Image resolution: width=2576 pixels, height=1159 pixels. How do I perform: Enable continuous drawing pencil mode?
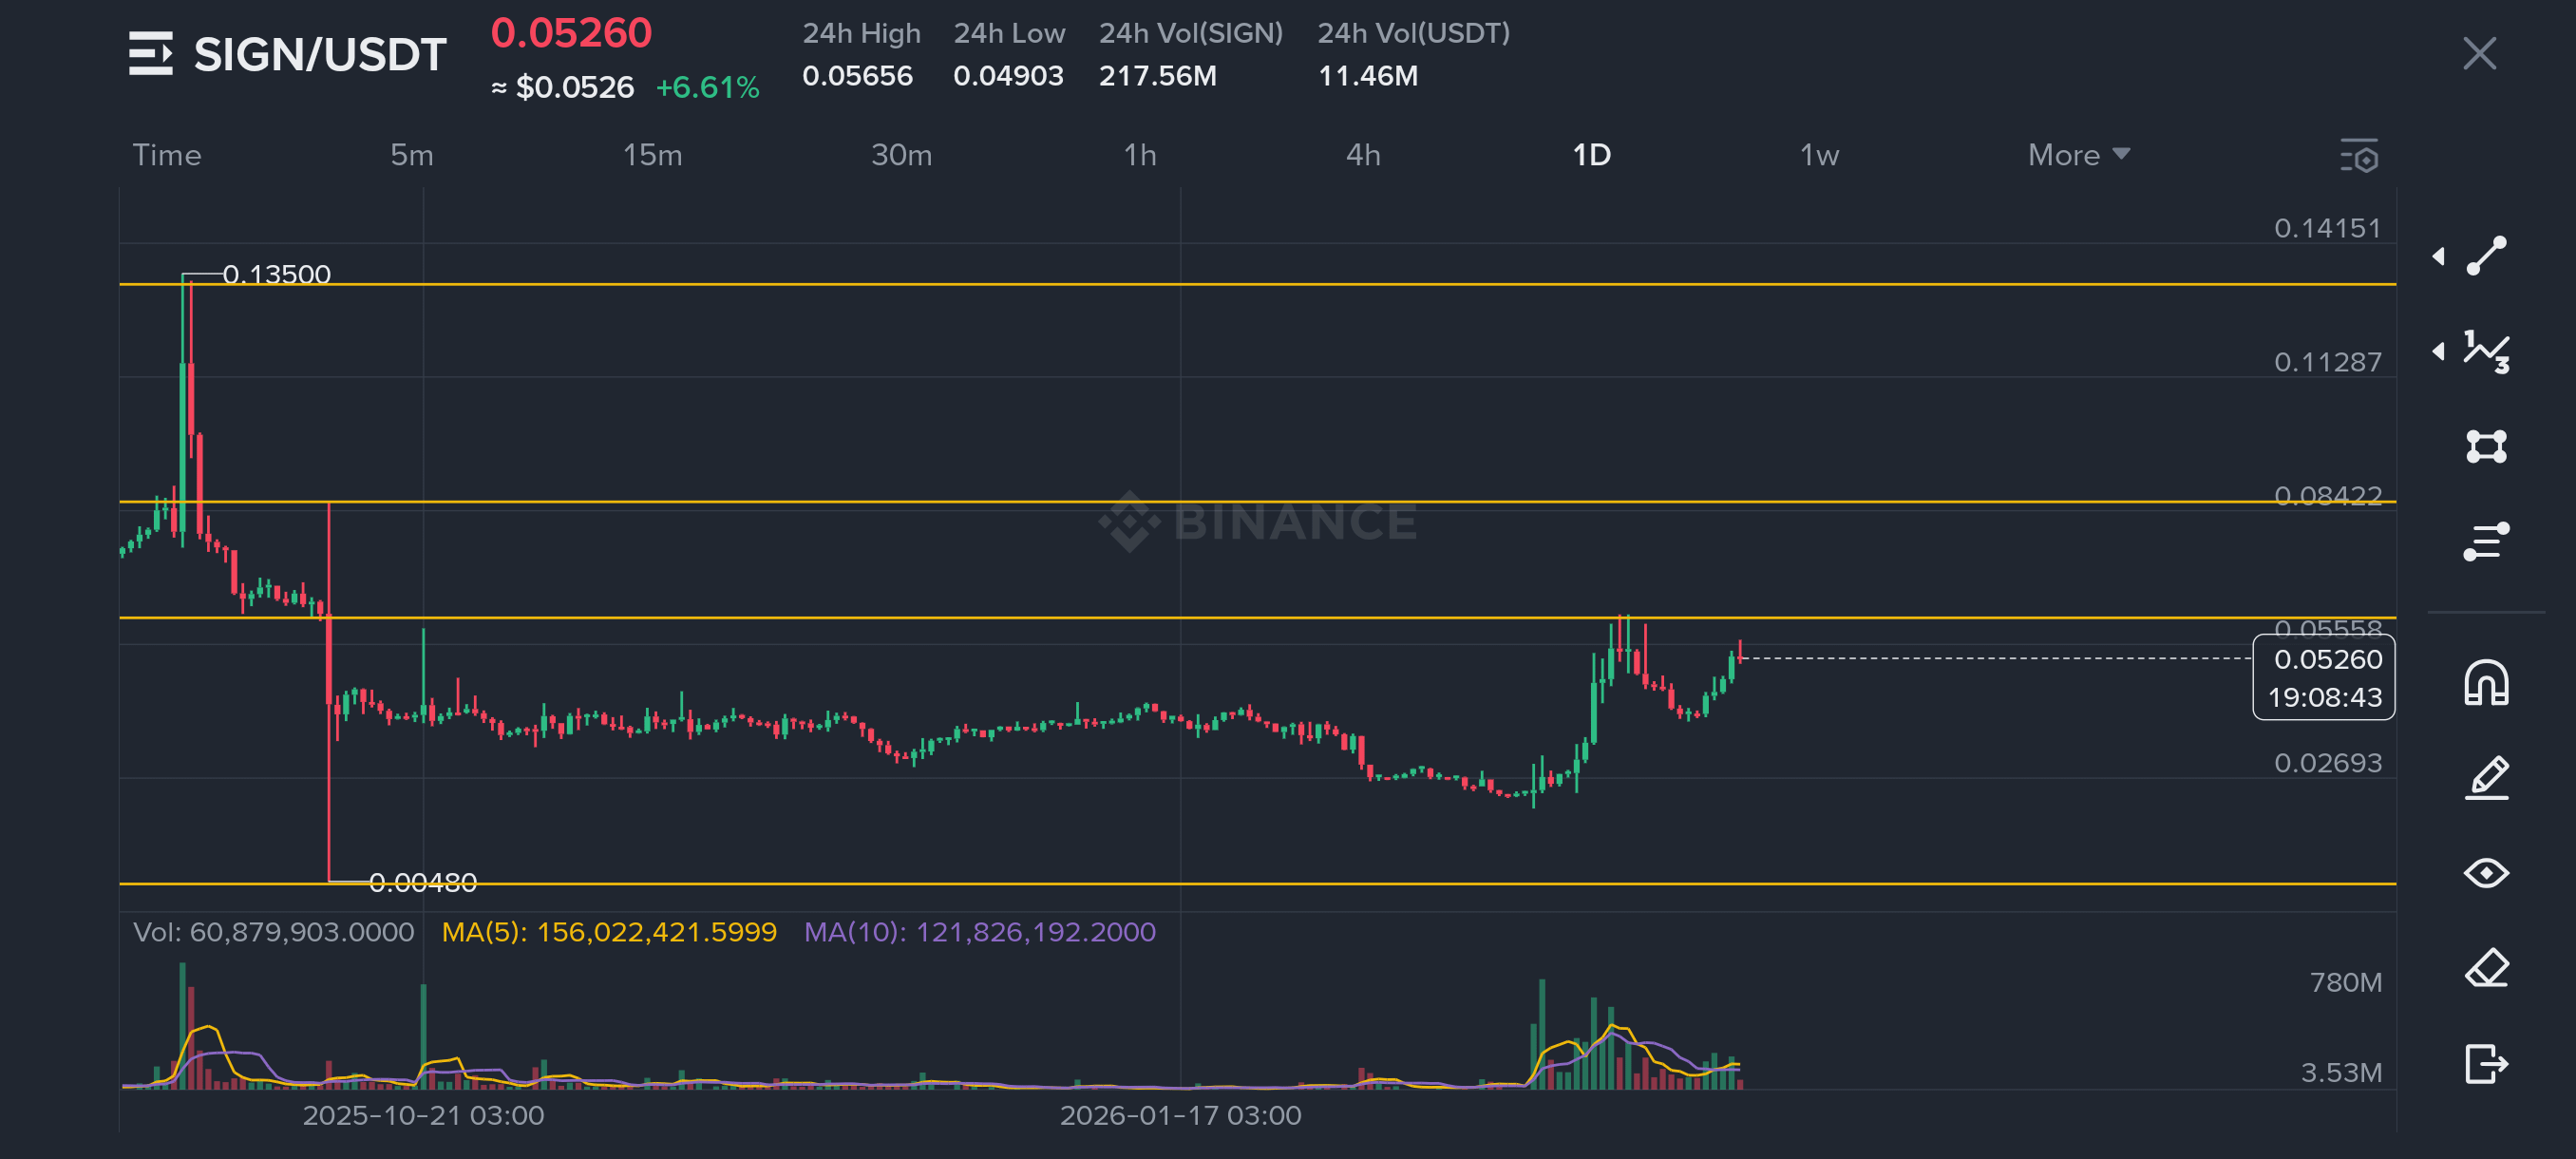click(2486, 778)
